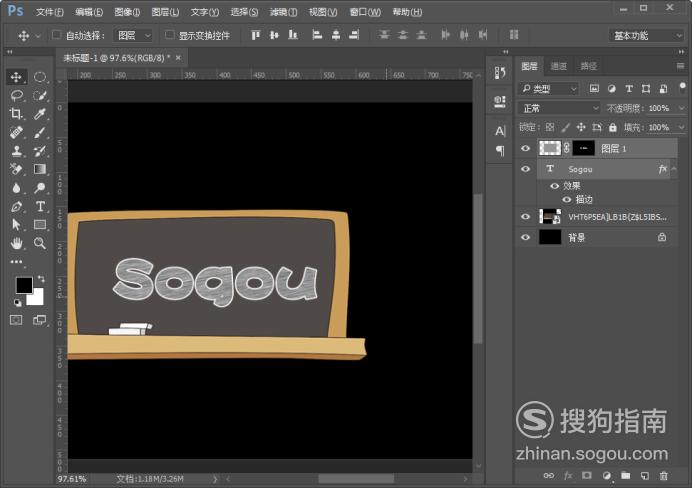Switch to the 通道 tab
The width and height of the screenshot is (692, 488).
coord(559,66)
